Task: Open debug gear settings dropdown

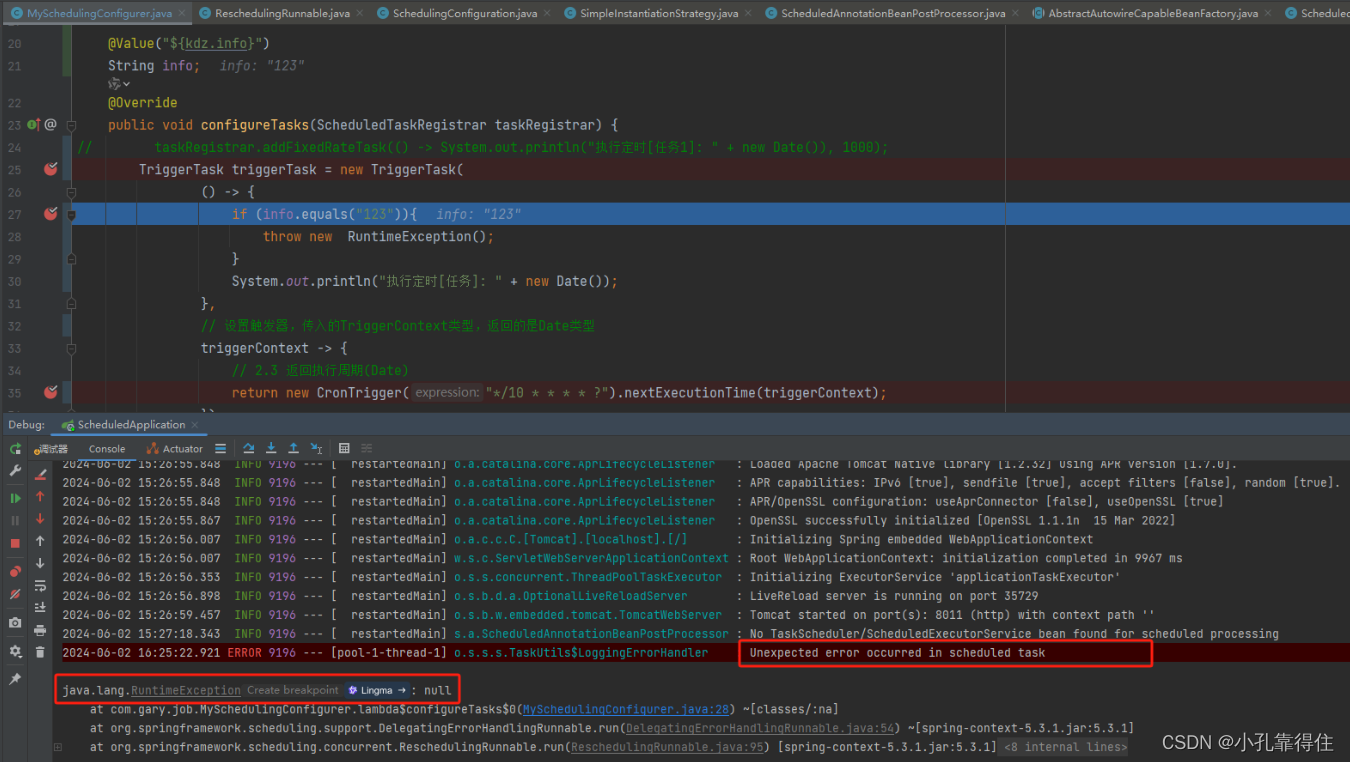Action: click(15, 651)
